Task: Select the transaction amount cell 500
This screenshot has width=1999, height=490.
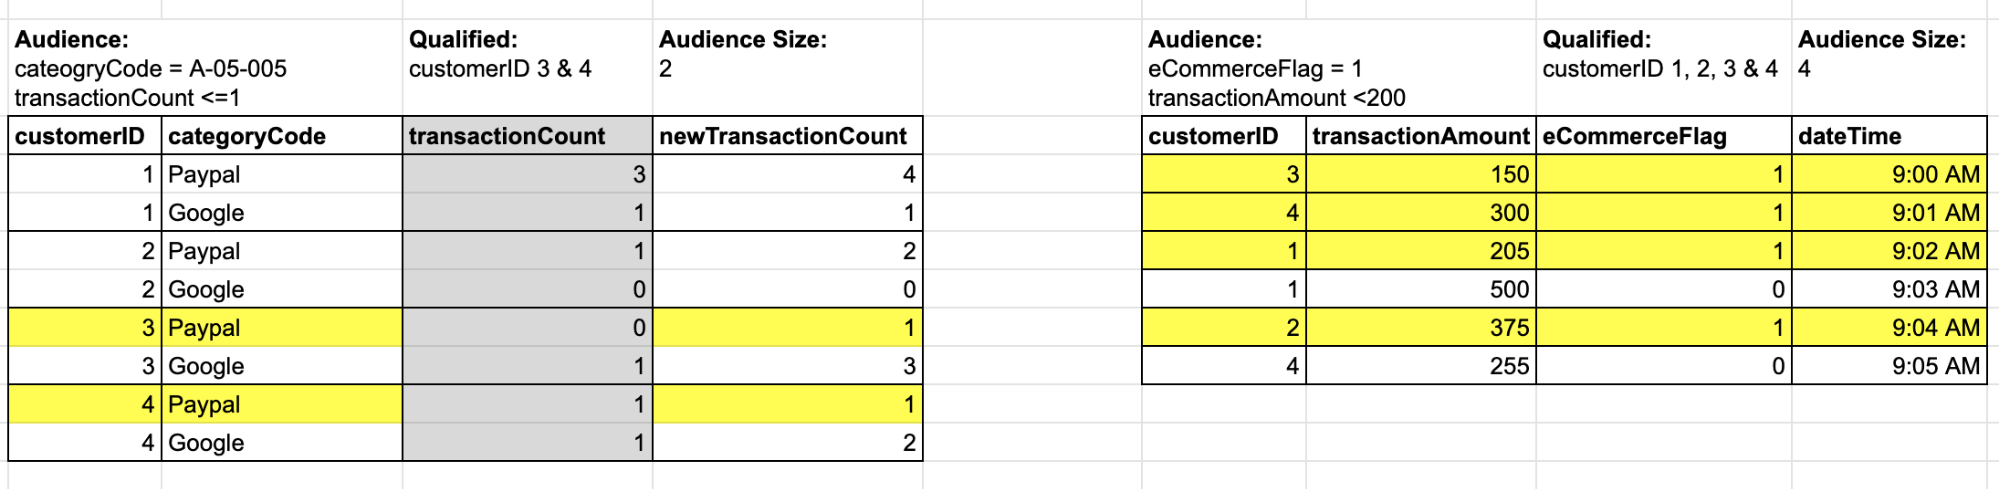Action: click(x=1420, y=289)
